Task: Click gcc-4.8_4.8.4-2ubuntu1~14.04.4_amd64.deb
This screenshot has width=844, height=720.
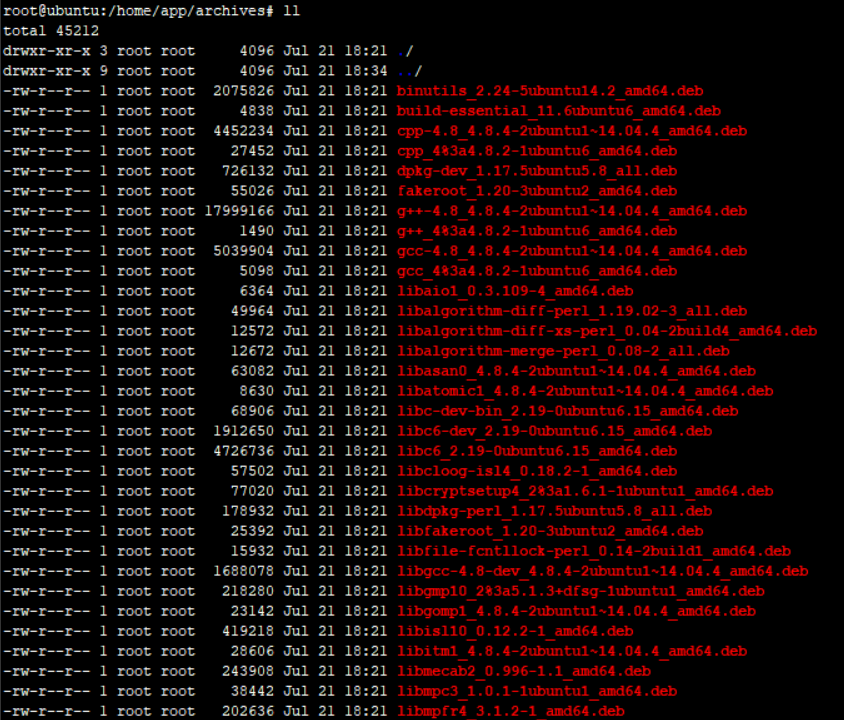Action: 572,251
